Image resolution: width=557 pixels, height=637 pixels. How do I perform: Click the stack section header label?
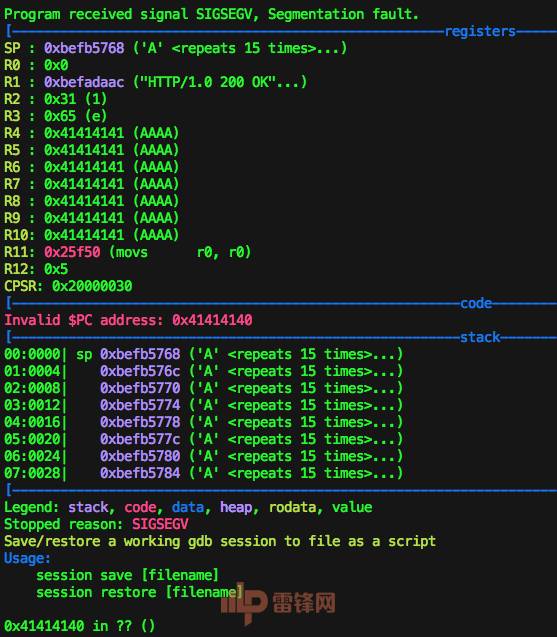[x=480, y=338]
